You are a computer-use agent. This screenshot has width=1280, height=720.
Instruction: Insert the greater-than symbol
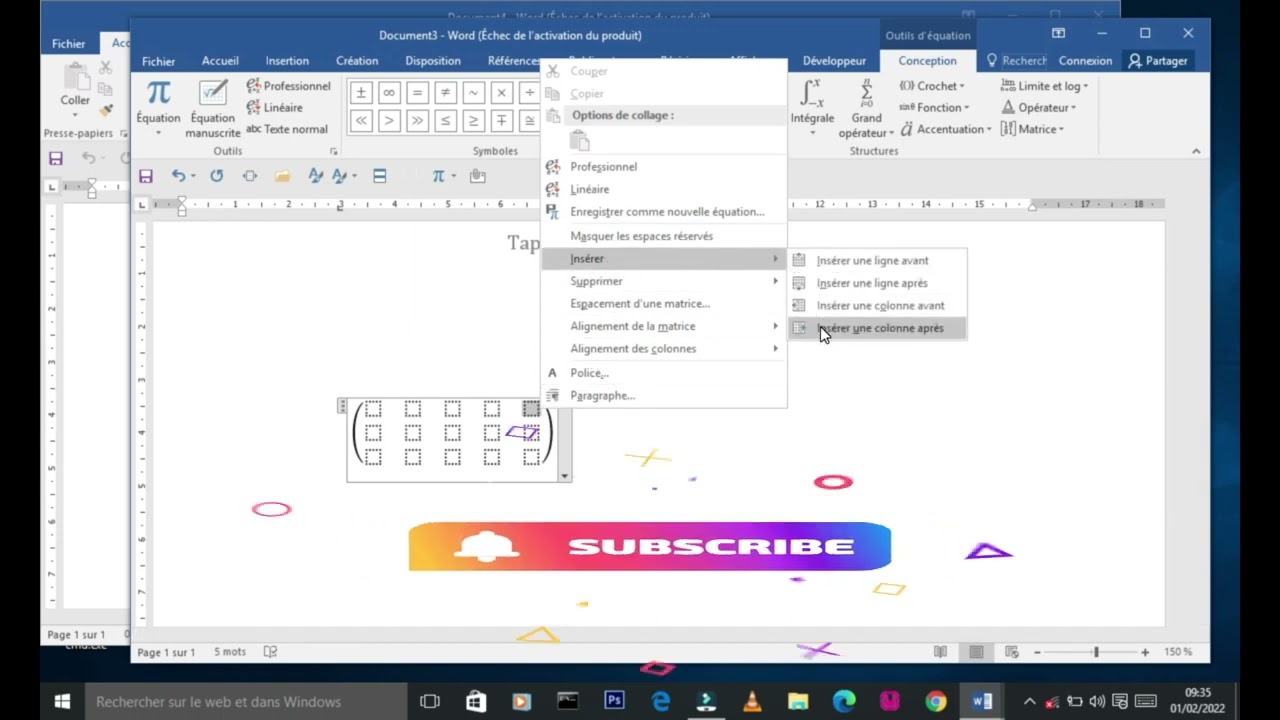(x=389, y=121)
